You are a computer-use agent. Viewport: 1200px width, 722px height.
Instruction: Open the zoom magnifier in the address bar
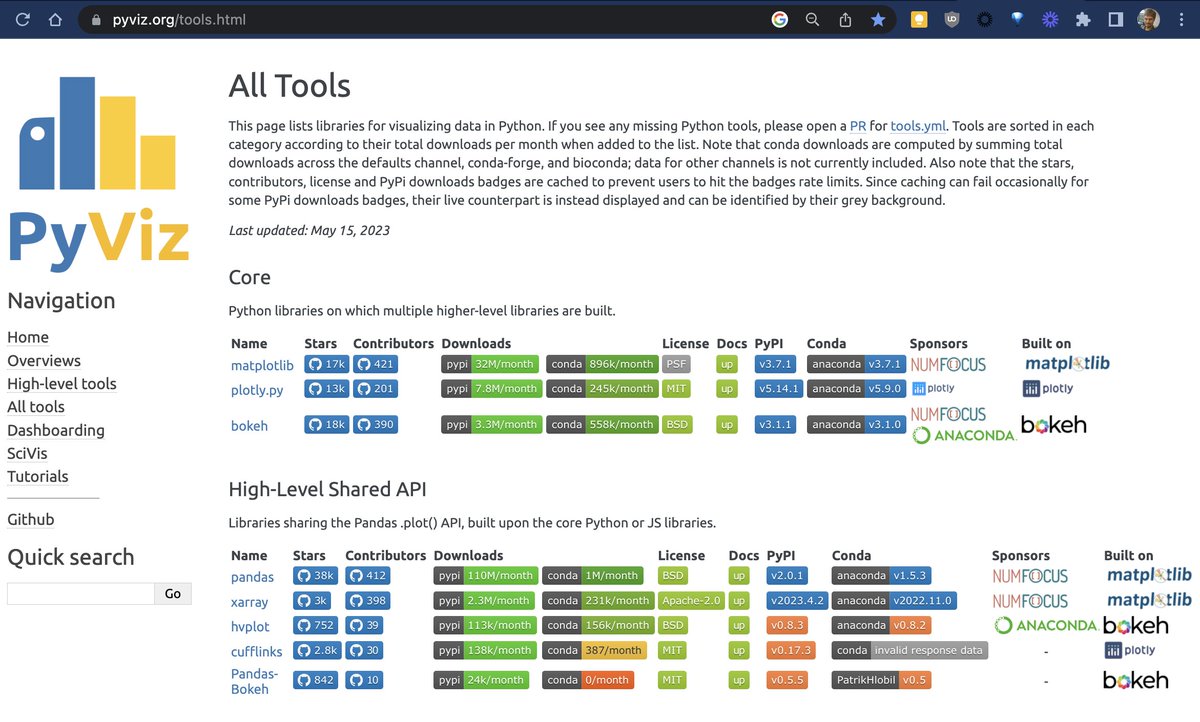click(813, 19)
